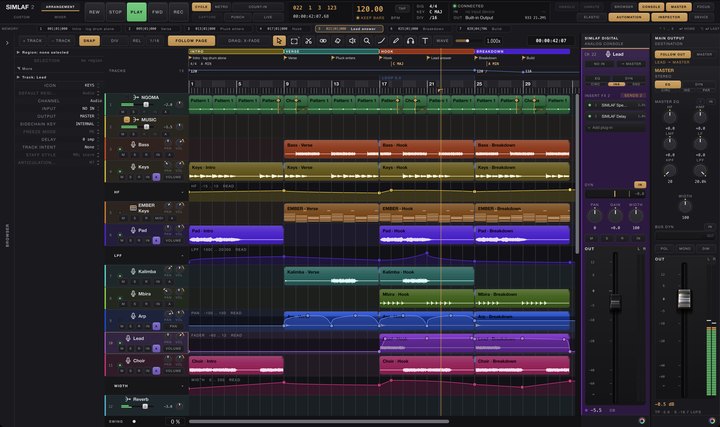Select the mute speaker tool
720x427 pixels.
pyautogui.click(x=352, y=41)
